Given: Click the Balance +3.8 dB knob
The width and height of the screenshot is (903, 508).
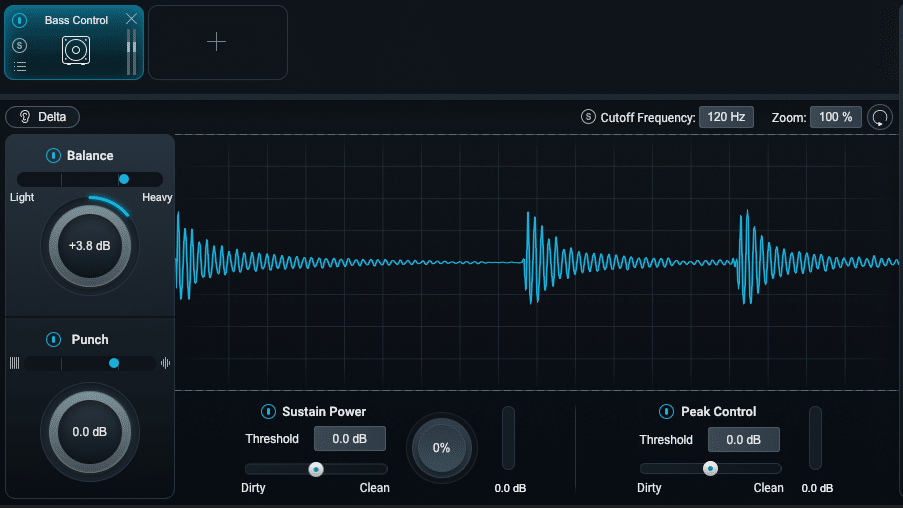Looking at the screenshot, I should [90, 246].
